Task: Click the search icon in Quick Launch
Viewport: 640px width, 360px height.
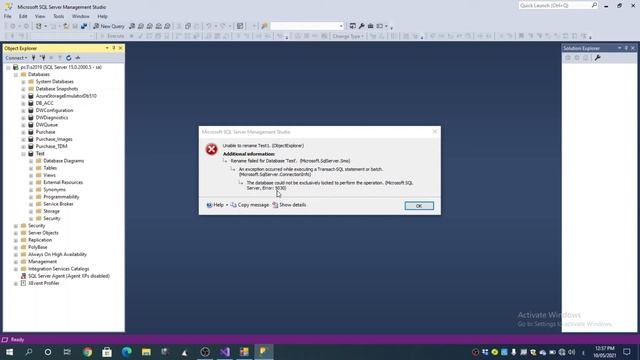Action: (594, 5)
